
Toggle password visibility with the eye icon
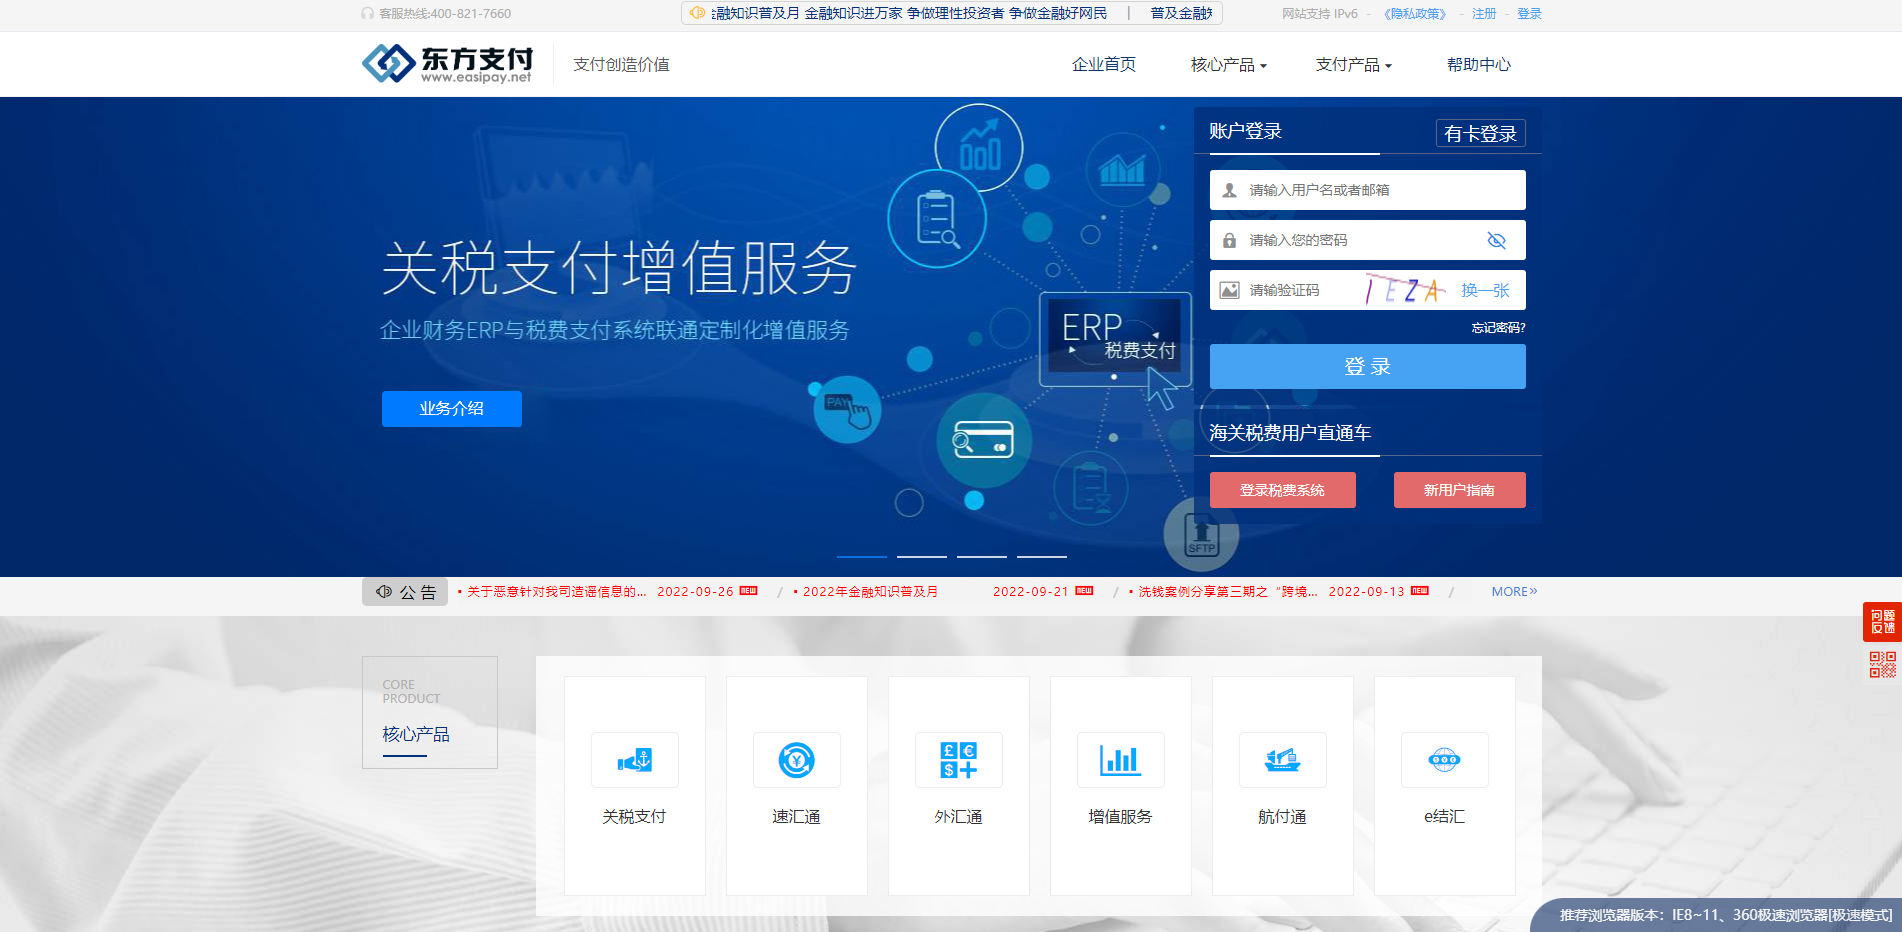(1497, 240)
